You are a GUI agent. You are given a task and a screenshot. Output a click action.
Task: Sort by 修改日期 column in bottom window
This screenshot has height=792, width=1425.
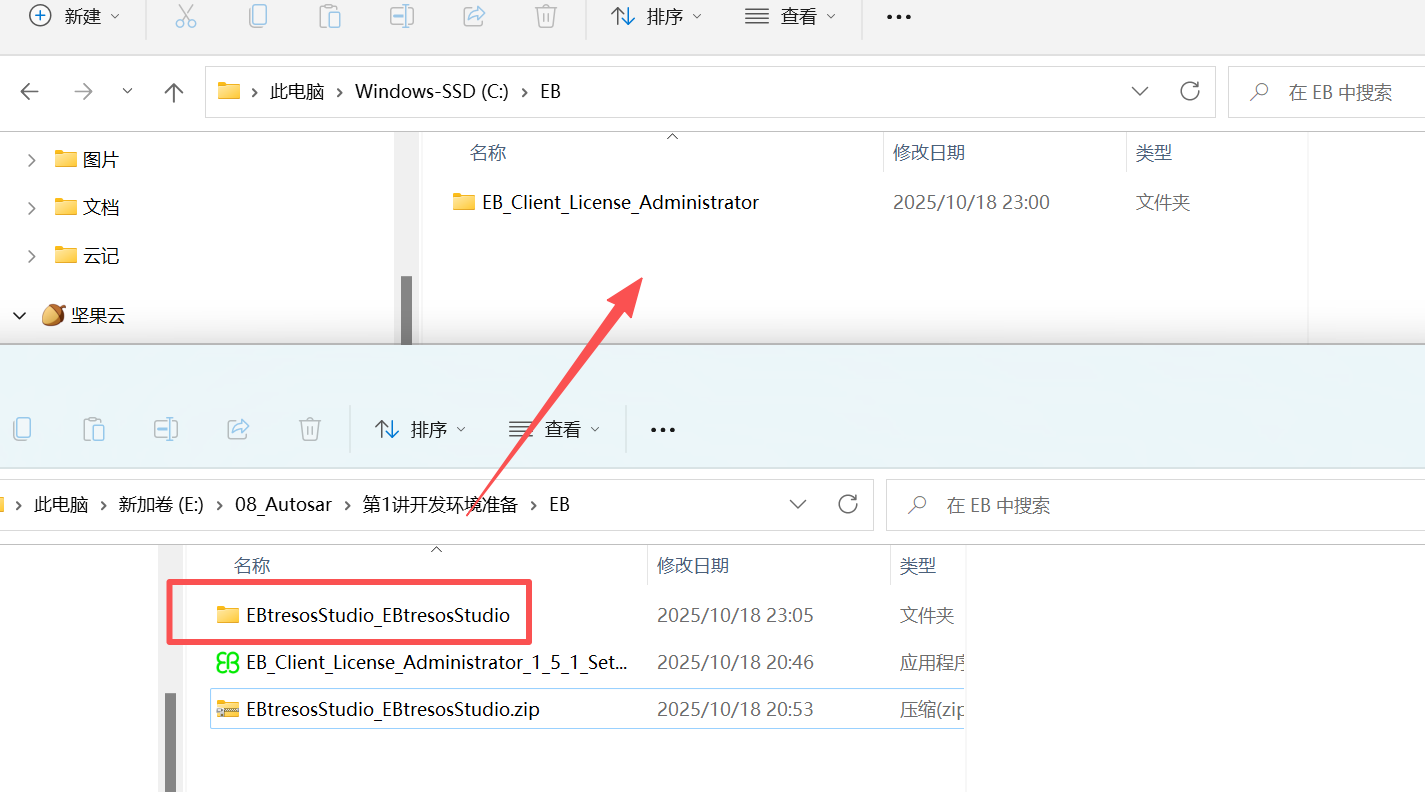tap(693, 566)
